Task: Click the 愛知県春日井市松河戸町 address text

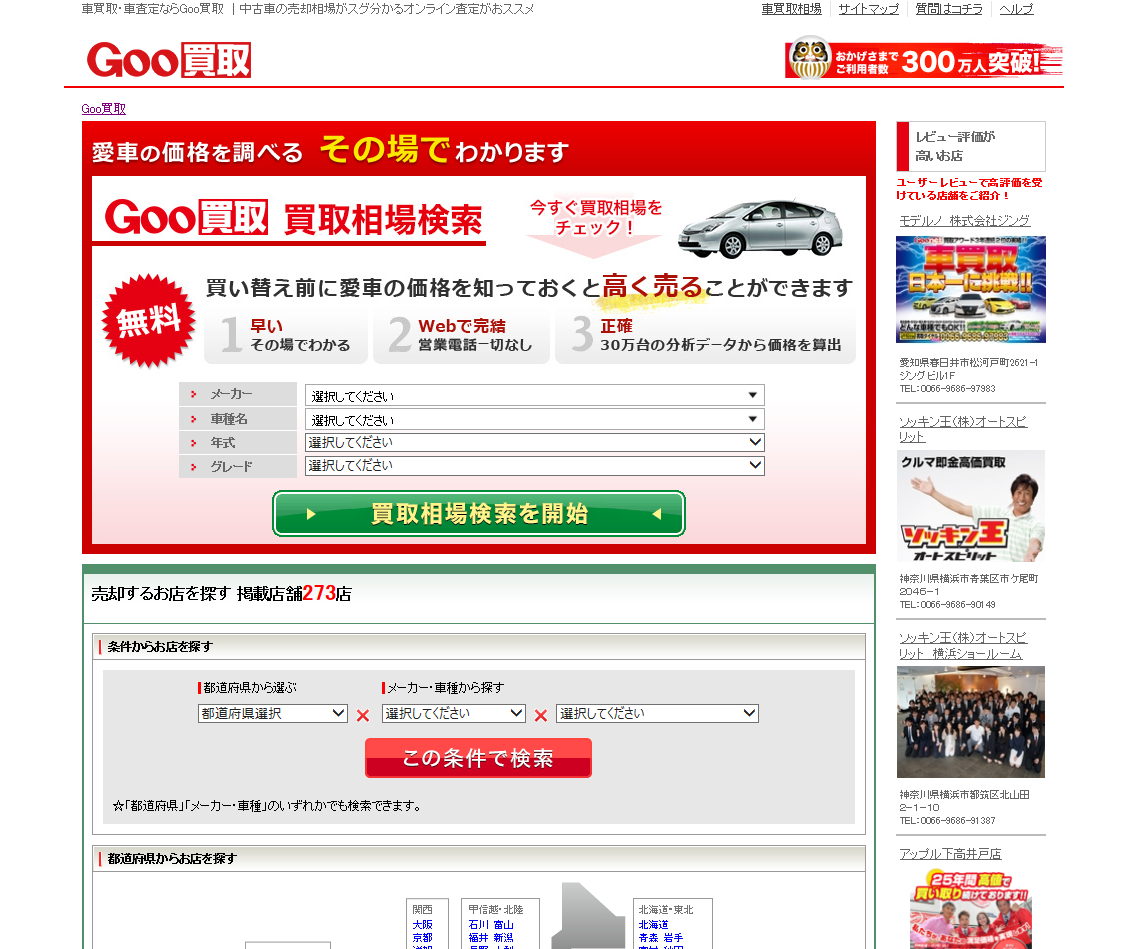Action: [969, 369]
